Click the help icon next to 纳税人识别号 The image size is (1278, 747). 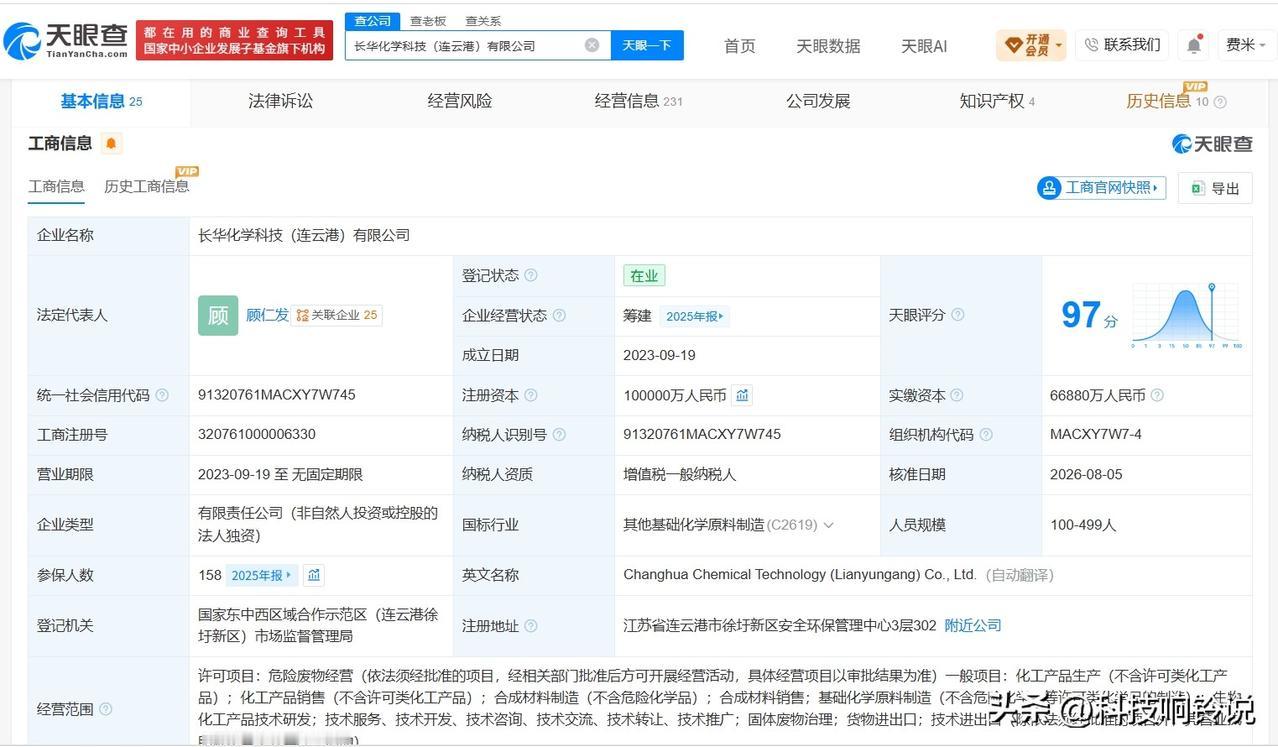pos(559,434)
